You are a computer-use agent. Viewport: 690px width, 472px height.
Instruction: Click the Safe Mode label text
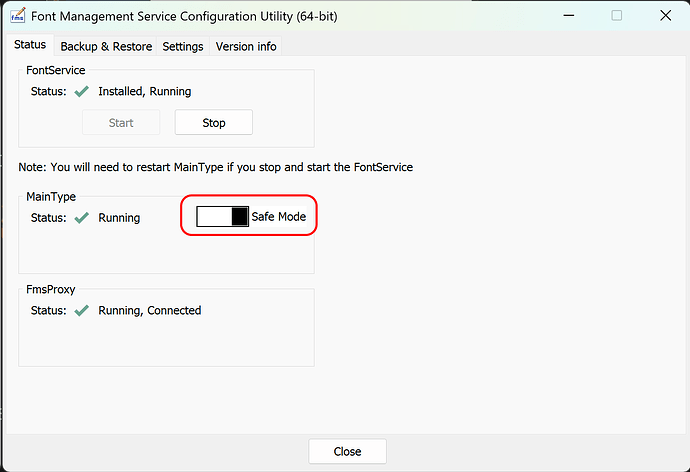279,216
